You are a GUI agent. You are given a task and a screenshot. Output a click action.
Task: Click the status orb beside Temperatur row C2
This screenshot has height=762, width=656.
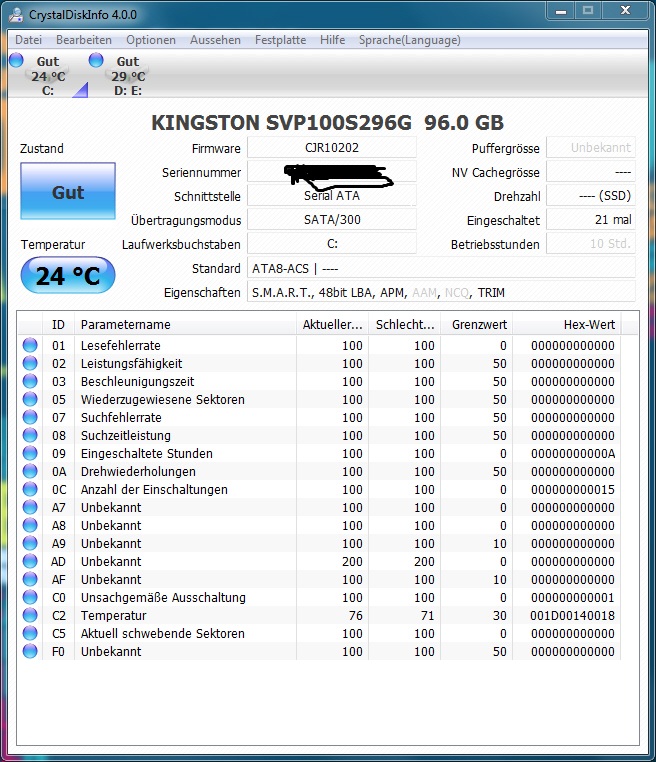[x=30, y=615]
